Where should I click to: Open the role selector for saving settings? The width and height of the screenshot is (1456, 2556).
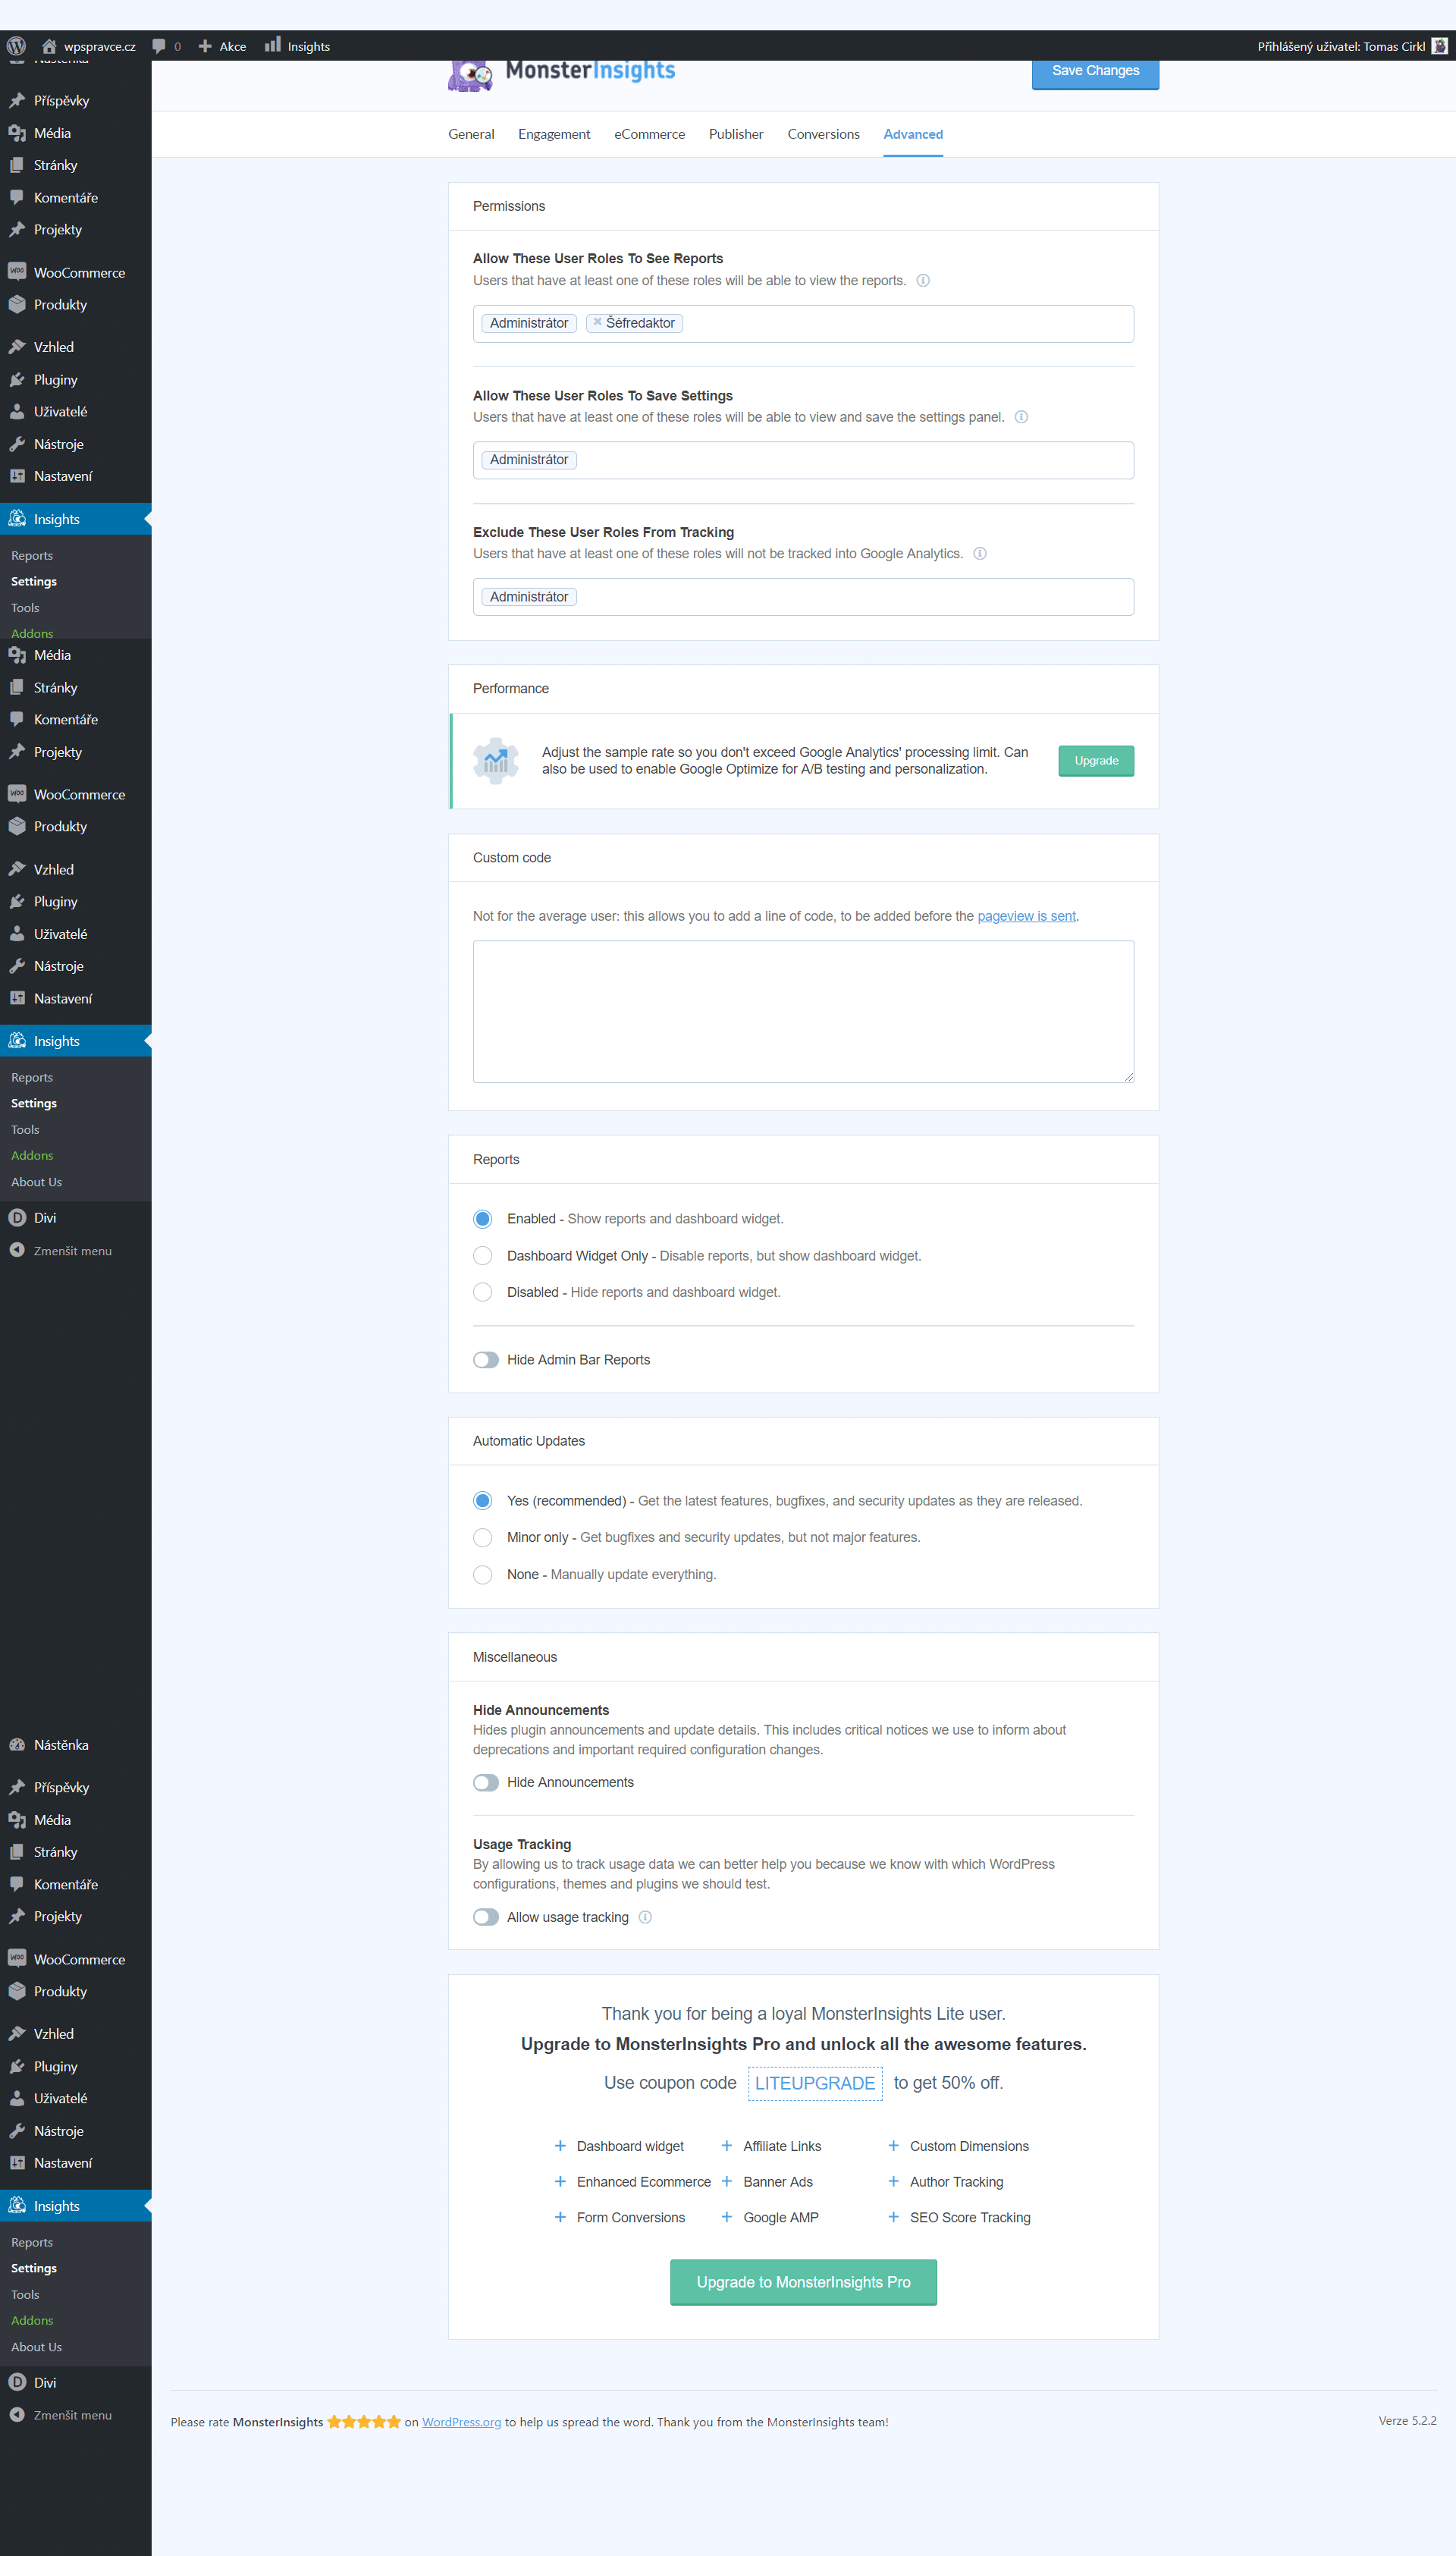(x=803, y=460)
